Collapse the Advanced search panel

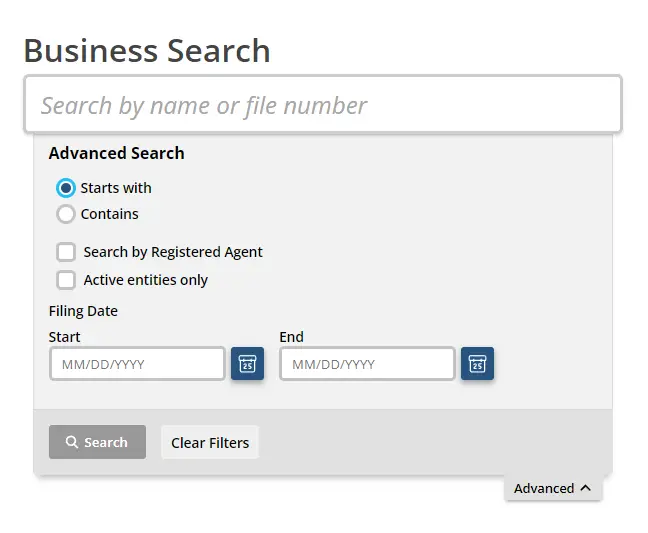pos(553,488)
